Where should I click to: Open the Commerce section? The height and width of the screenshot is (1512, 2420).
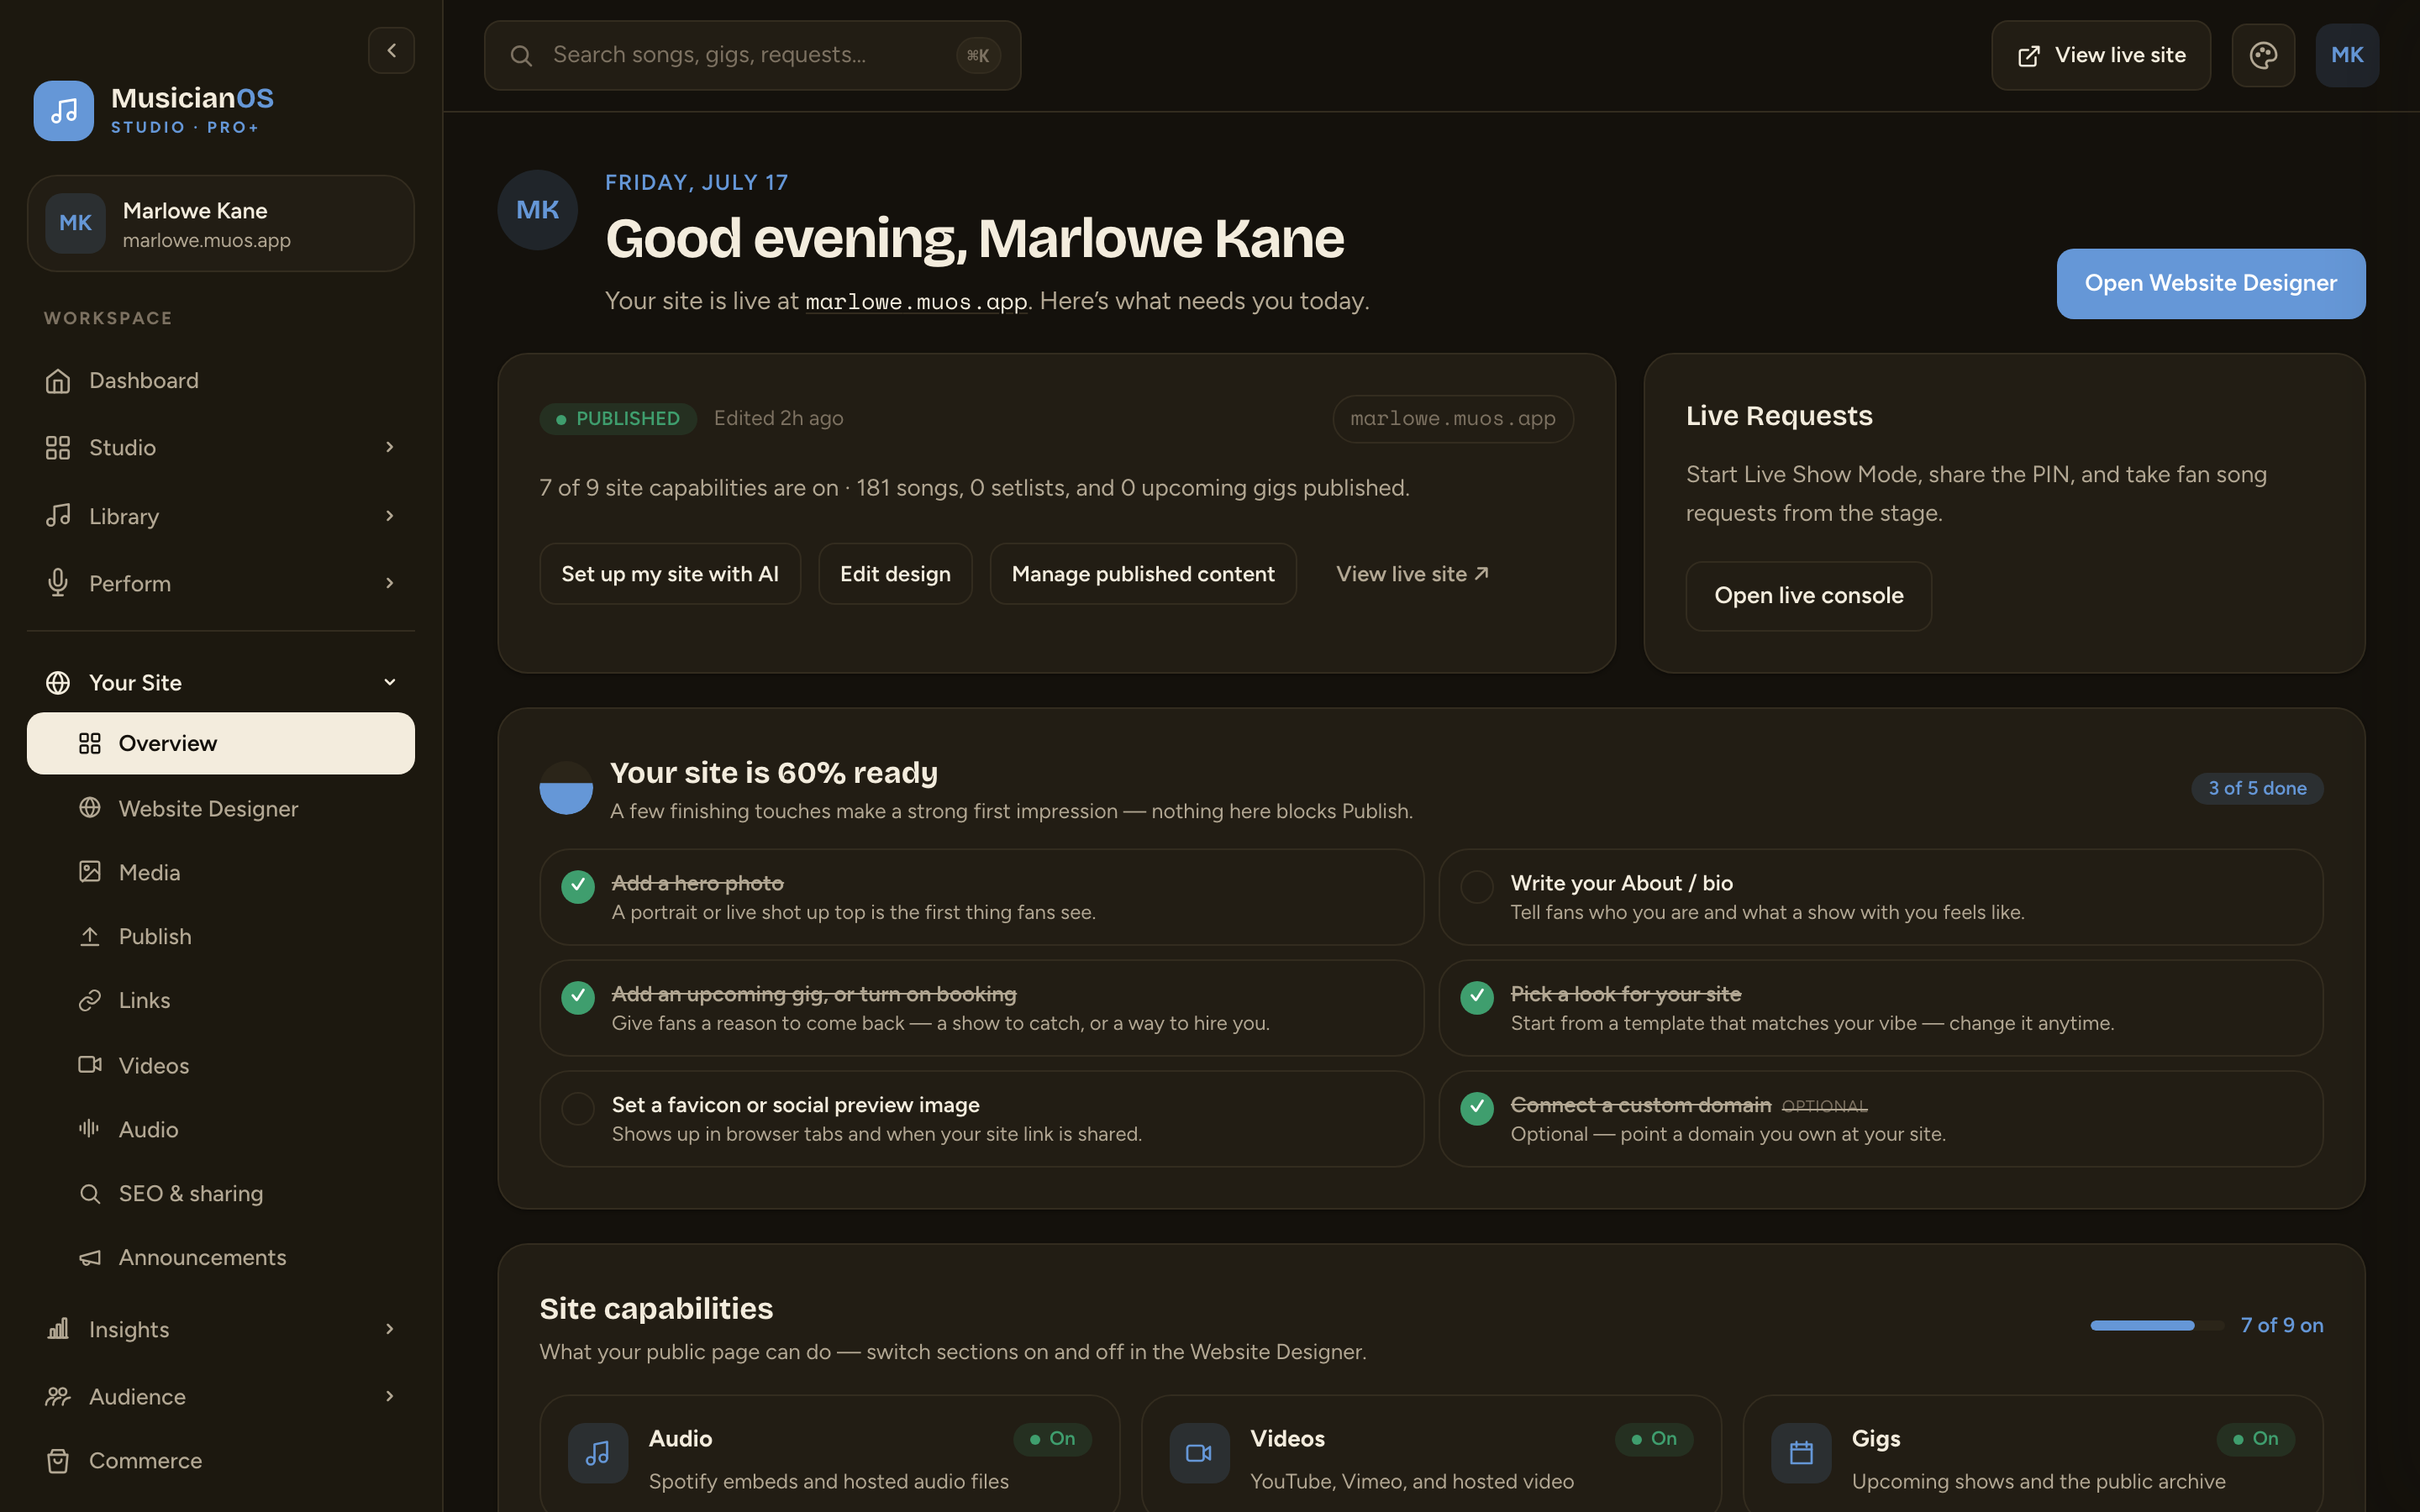click(221, 1461)
